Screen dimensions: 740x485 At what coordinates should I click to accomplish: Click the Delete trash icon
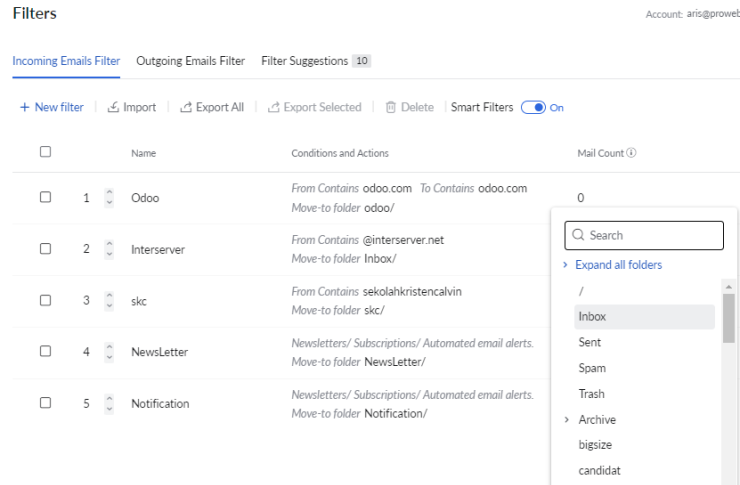391,107
